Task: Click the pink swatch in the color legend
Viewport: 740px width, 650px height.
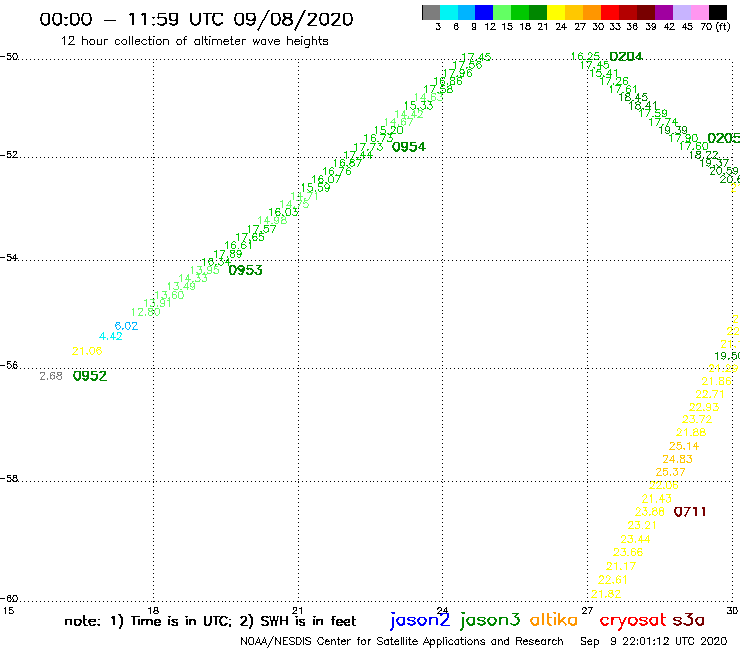Action: click(699, 12)
